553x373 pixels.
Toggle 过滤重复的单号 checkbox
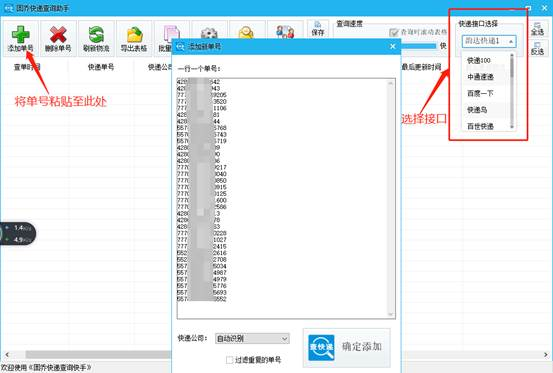click(x=229, y=360)
